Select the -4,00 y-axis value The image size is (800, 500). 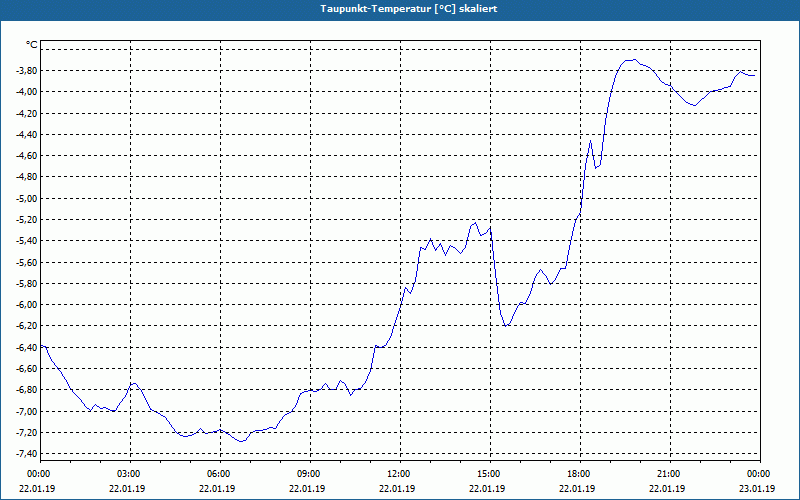point(27,92)
